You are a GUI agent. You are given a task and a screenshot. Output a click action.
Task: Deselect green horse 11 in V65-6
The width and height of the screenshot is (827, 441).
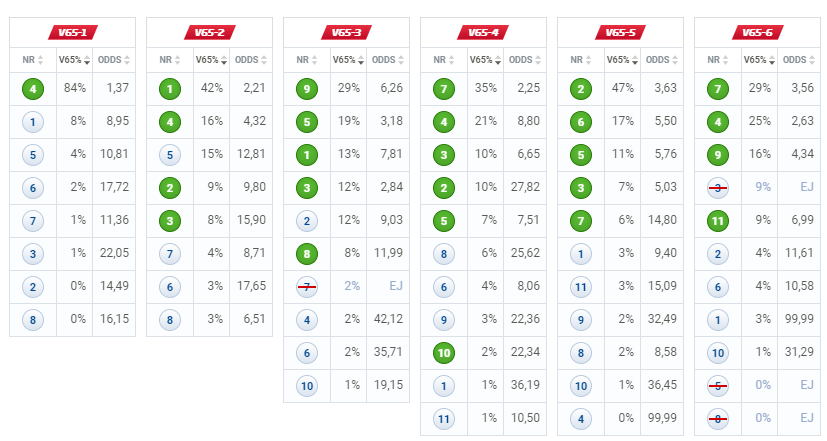(718, 221)
